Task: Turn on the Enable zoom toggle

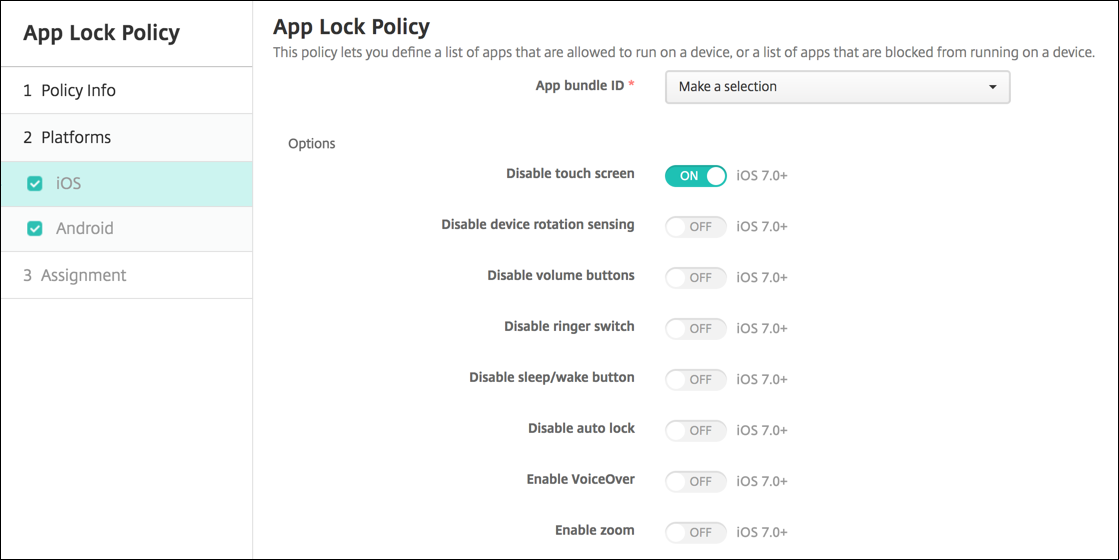Action: coord(695,533)
